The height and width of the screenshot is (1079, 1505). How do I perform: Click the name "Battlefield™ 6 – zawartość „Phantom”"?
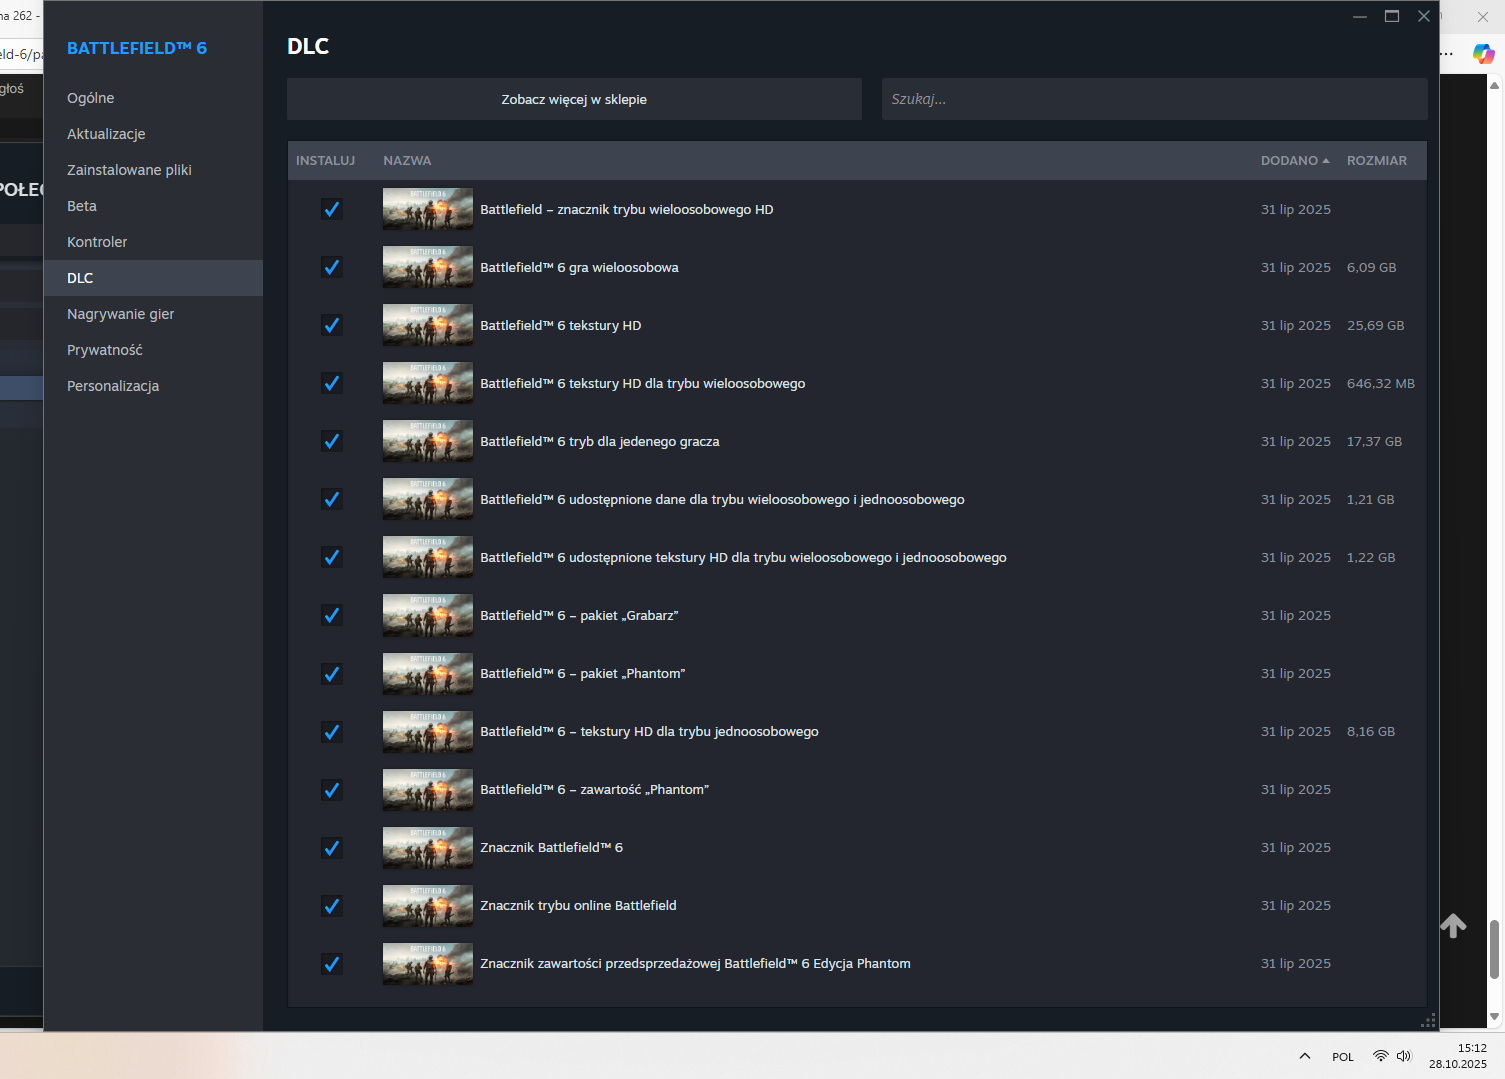click(595, 789)
